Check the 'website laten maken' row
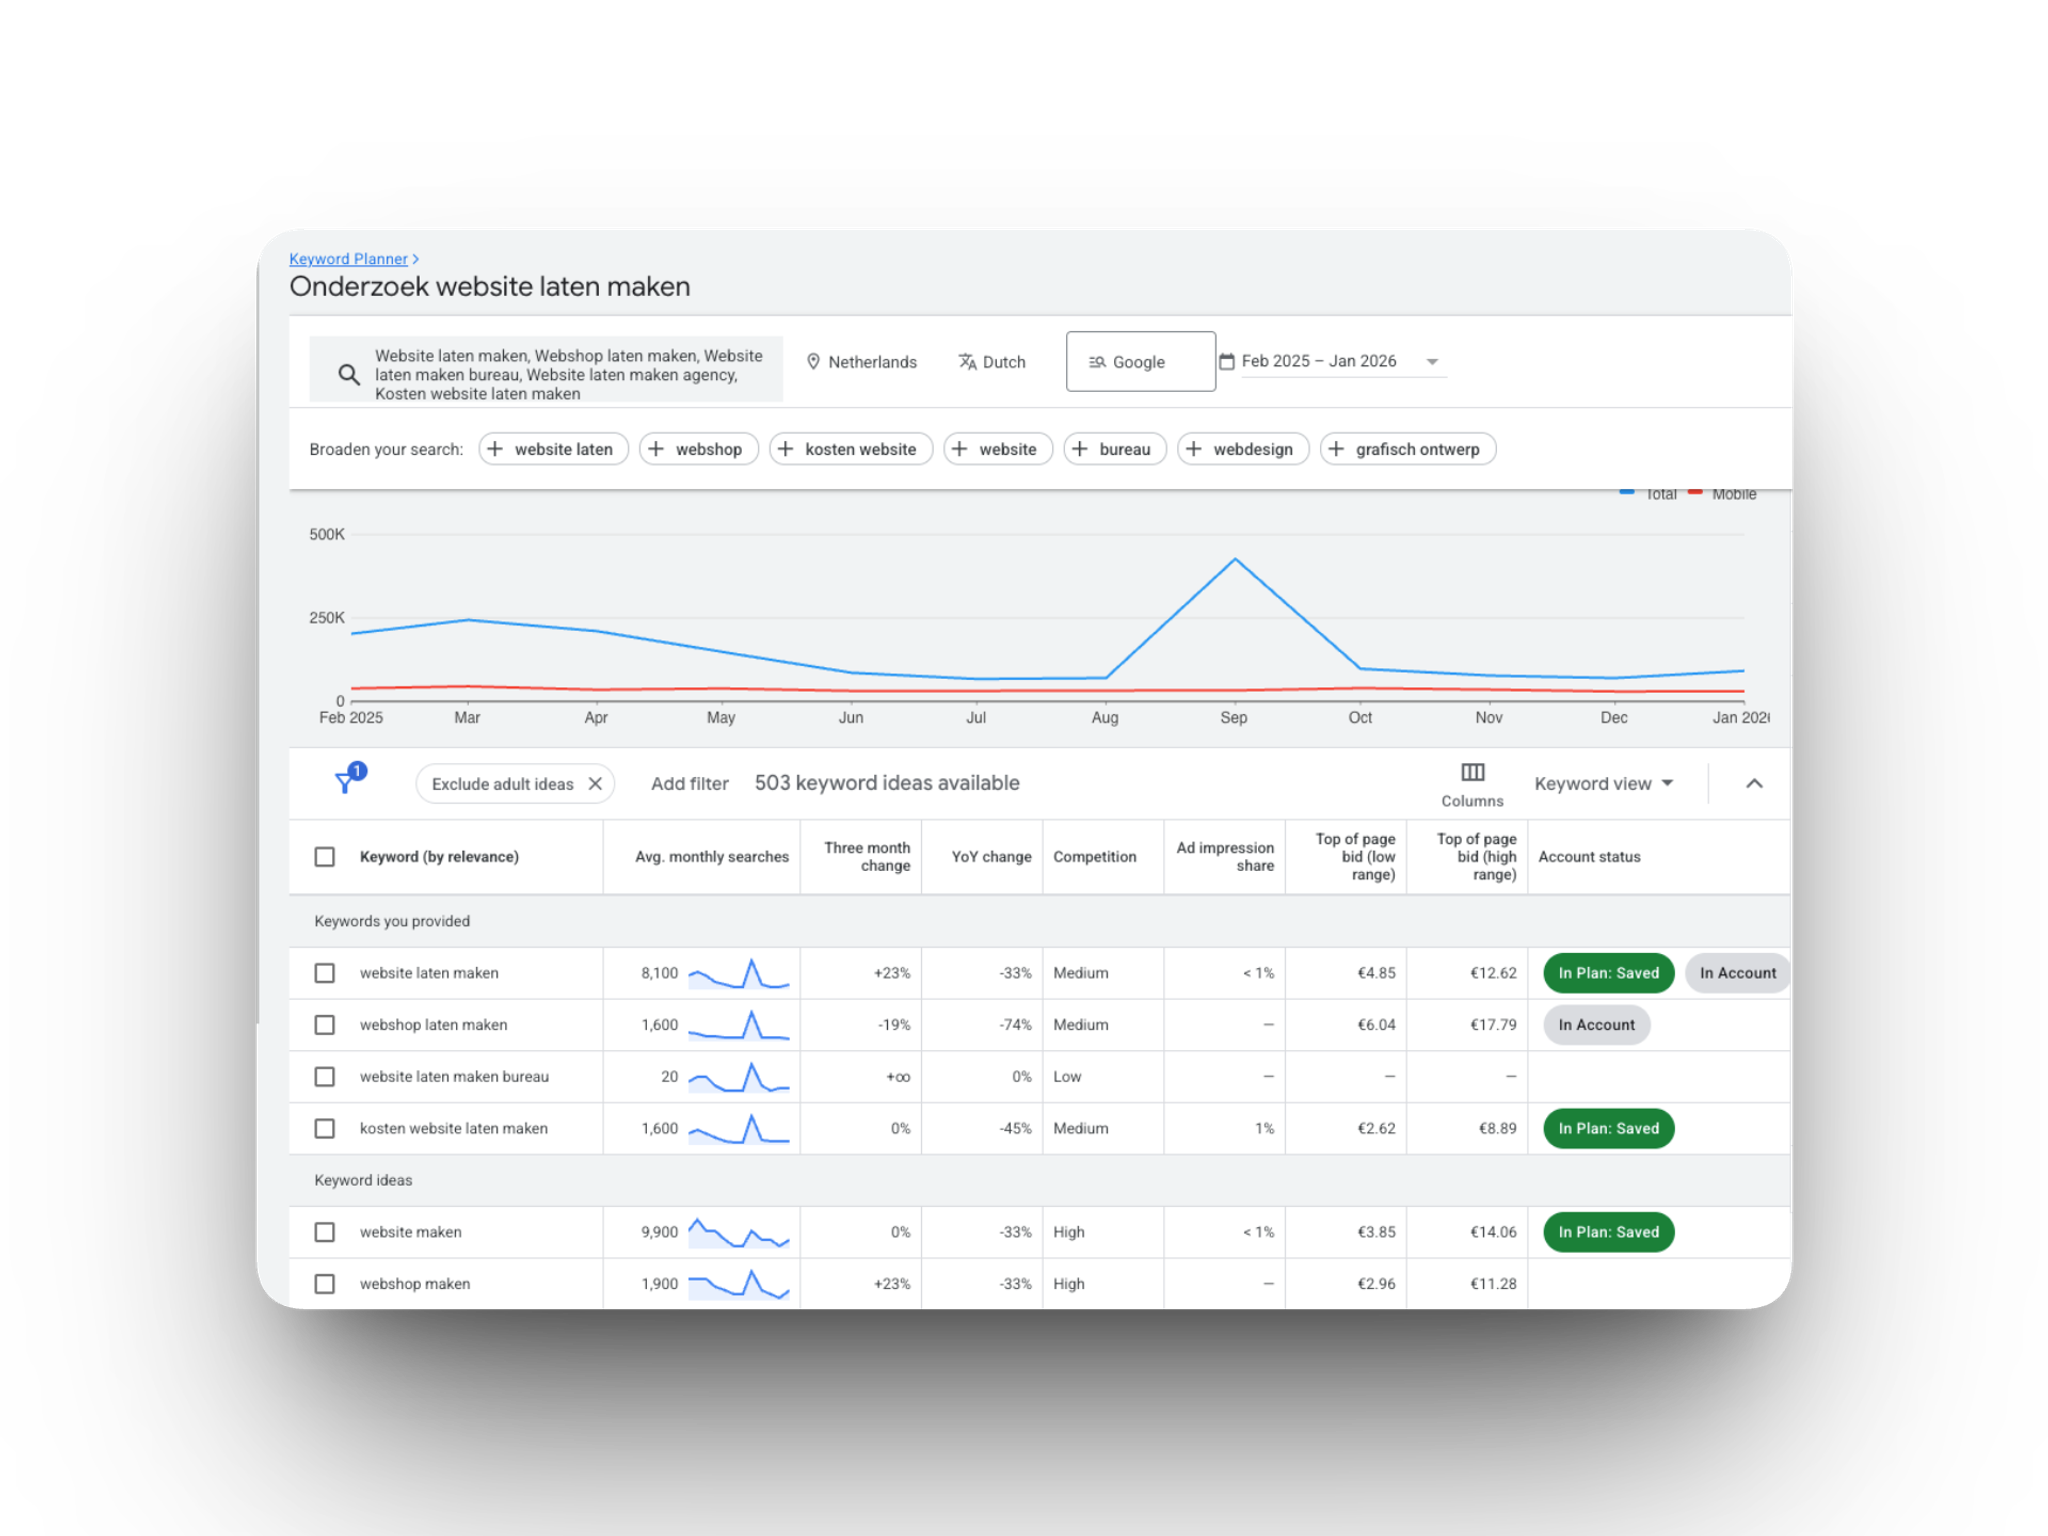2048x1536 pixels. coord(324,973)
